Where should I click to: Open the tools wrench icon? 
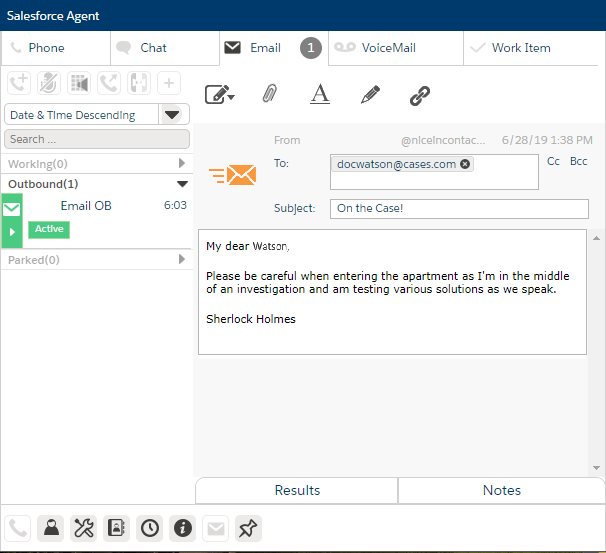[x=83, y=528]
